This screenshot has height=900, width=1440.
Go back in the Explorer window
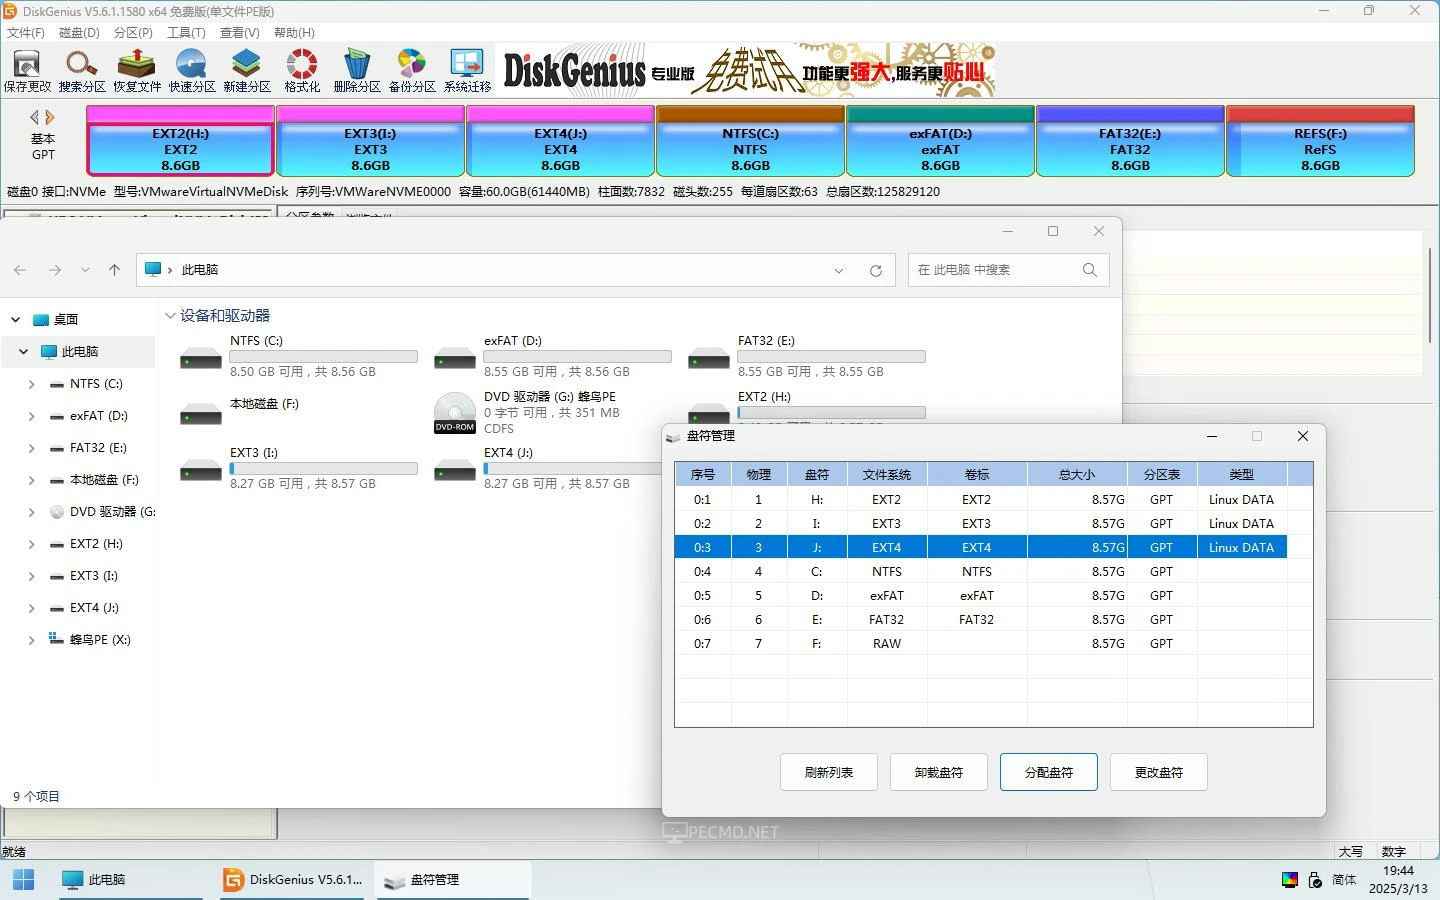(x=20, y=270)
